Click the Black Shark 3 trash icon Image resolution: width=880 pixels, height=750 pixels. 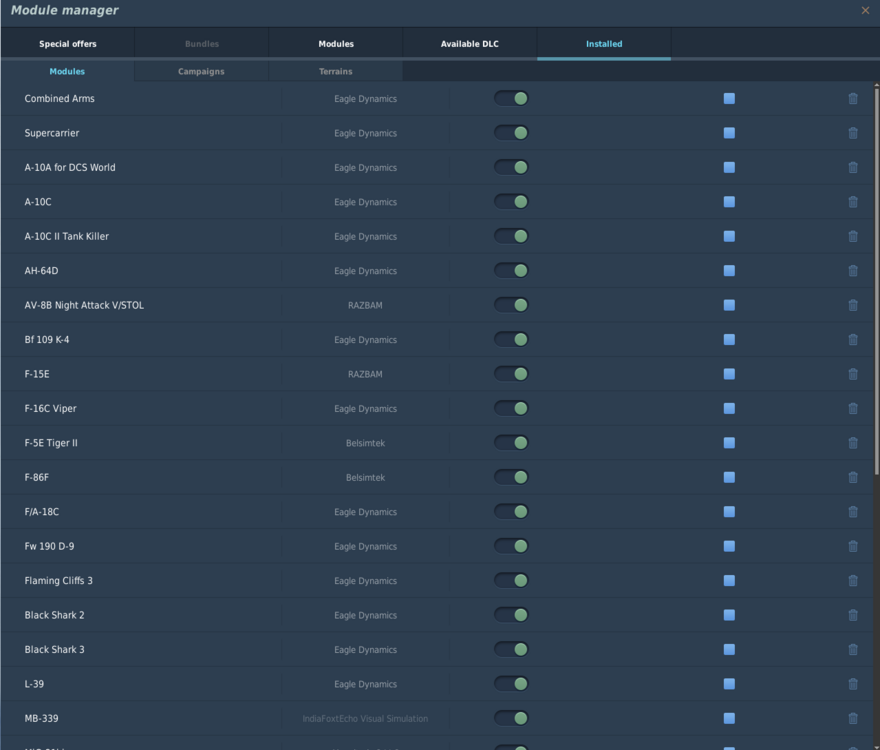pyautogui.click(x=852, y=650)
